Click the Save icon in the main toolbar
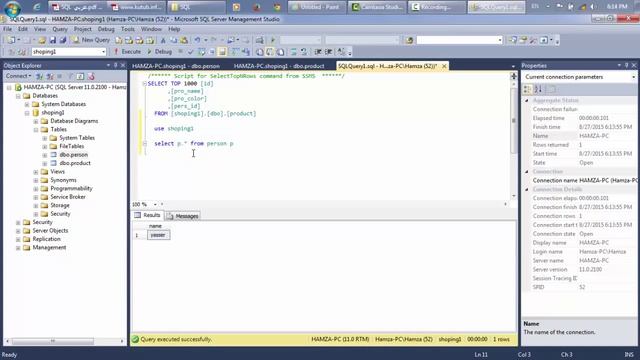Screen dimensions: 640x360 coord(53,40)
